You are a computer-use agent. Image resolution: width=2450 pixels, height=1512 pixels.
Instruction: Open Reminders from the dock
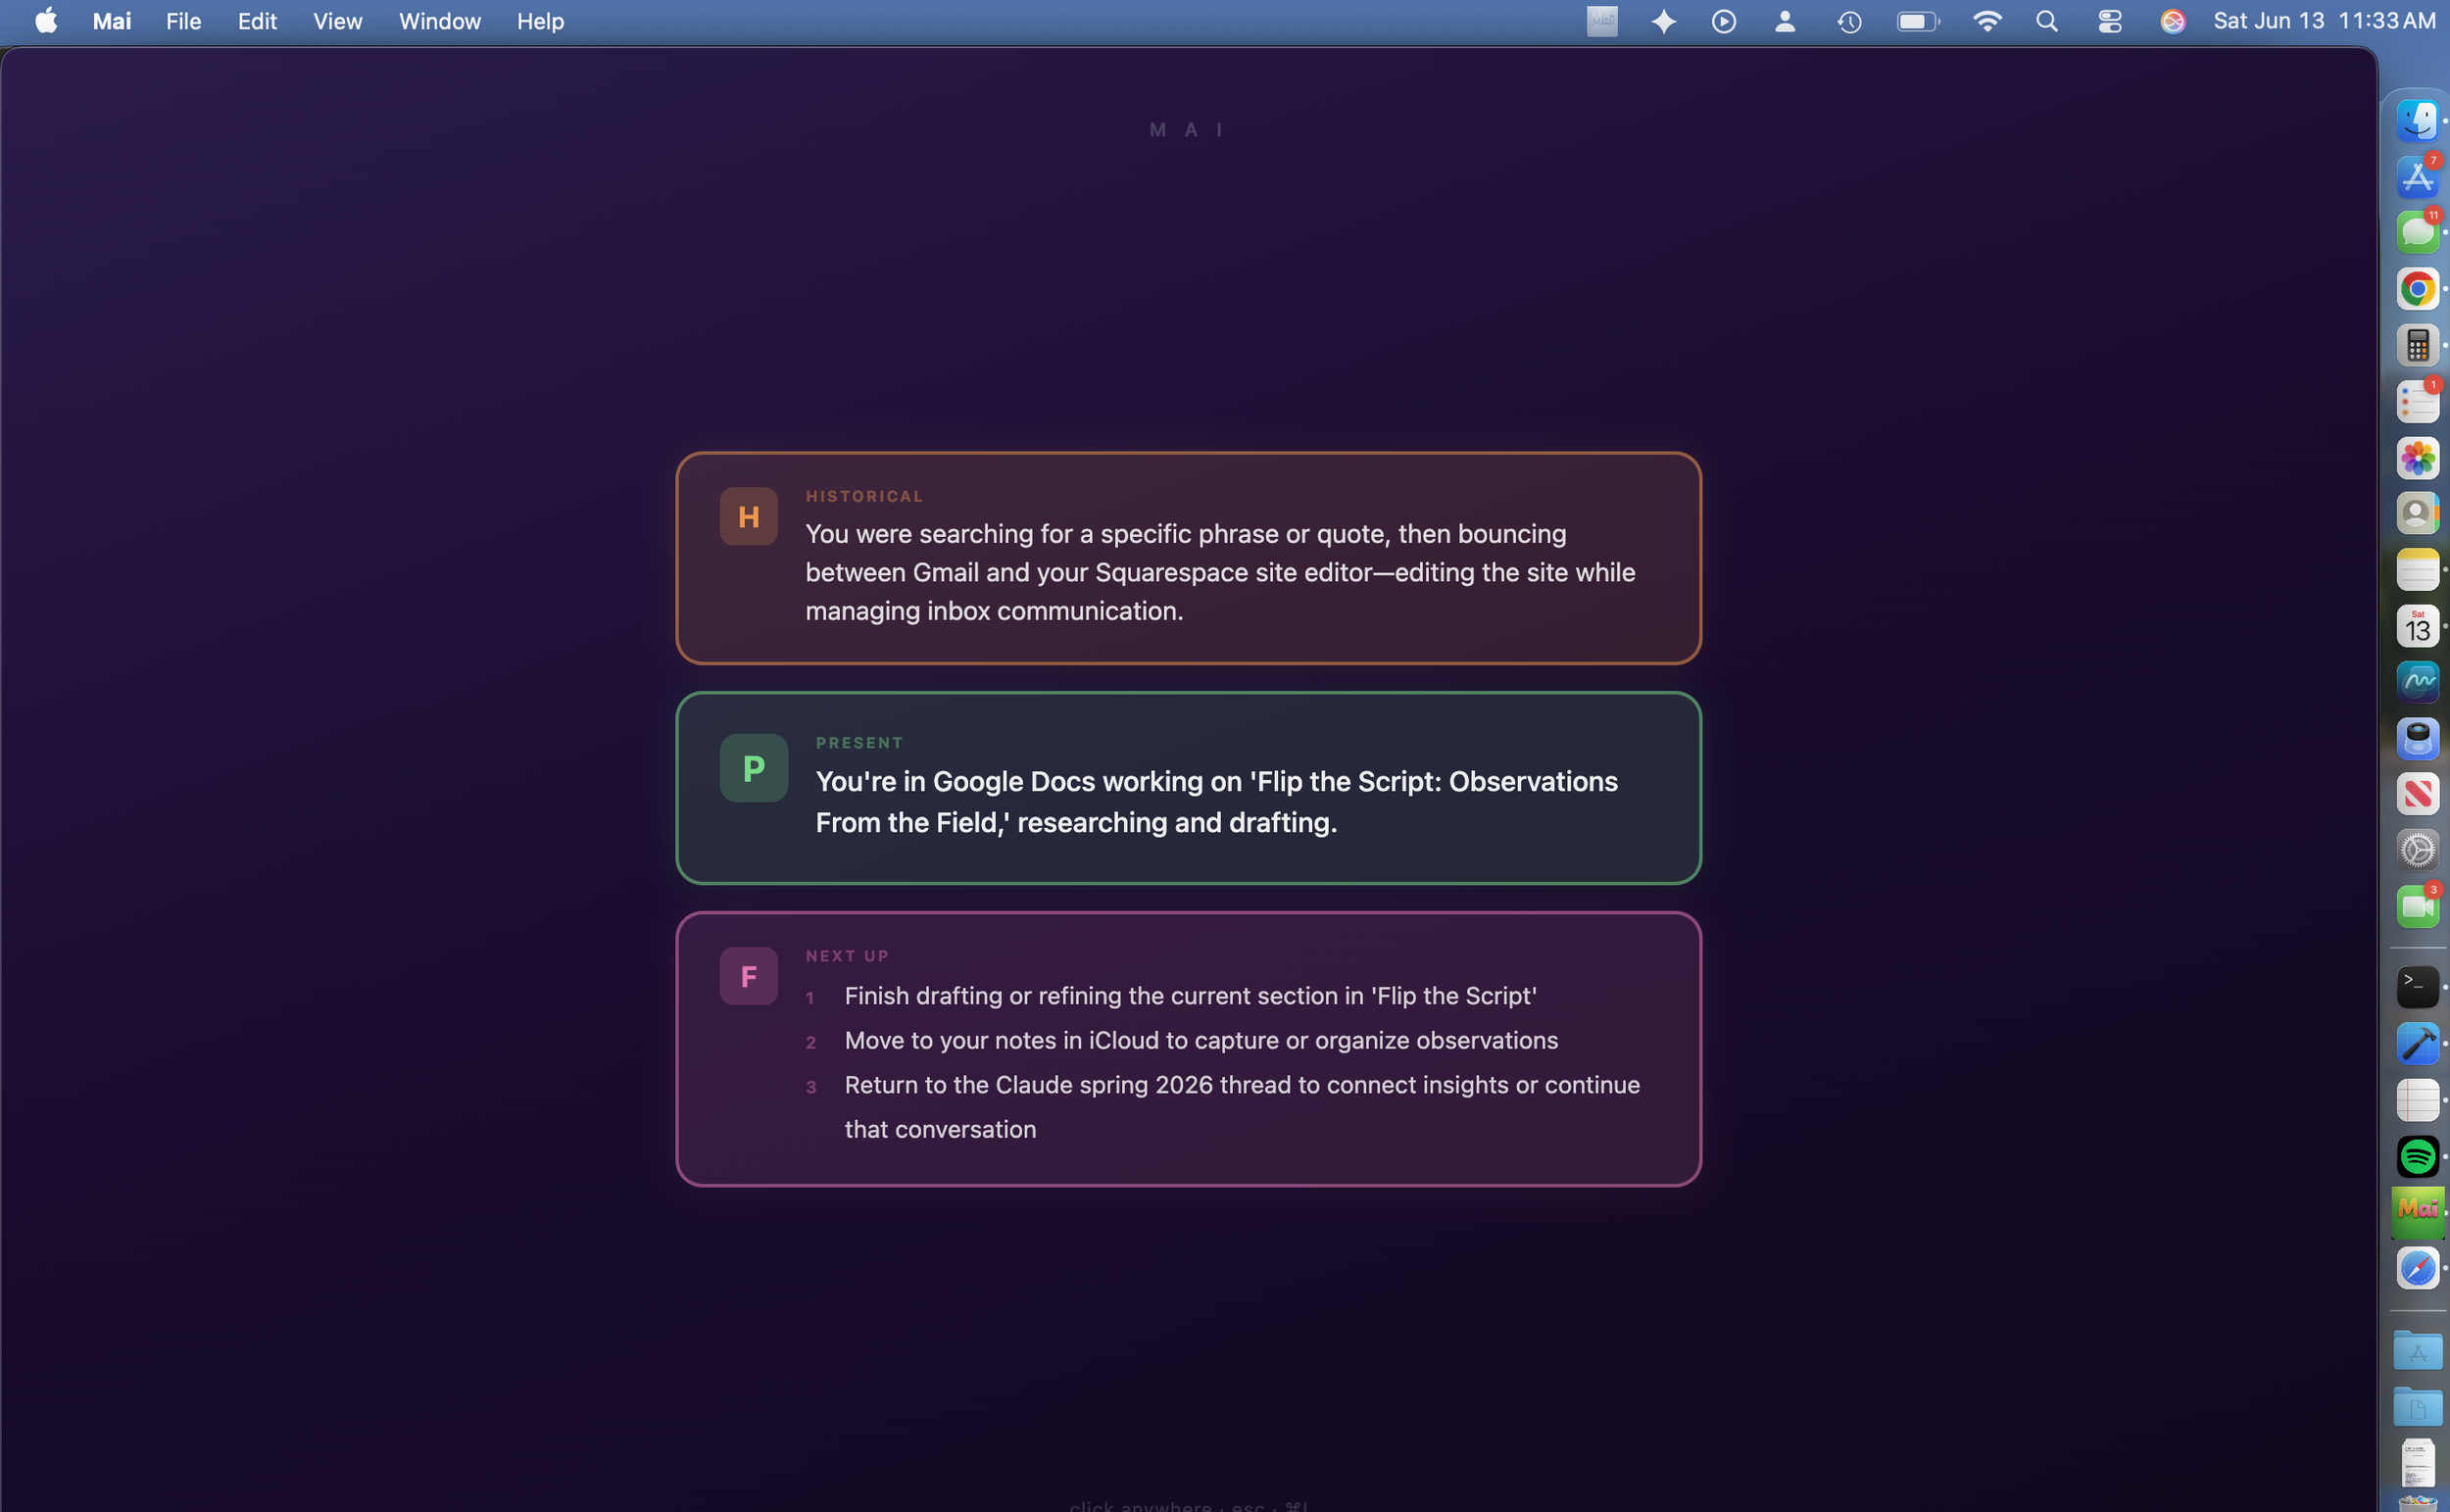pyautogui.click(x=2417, y=402)
